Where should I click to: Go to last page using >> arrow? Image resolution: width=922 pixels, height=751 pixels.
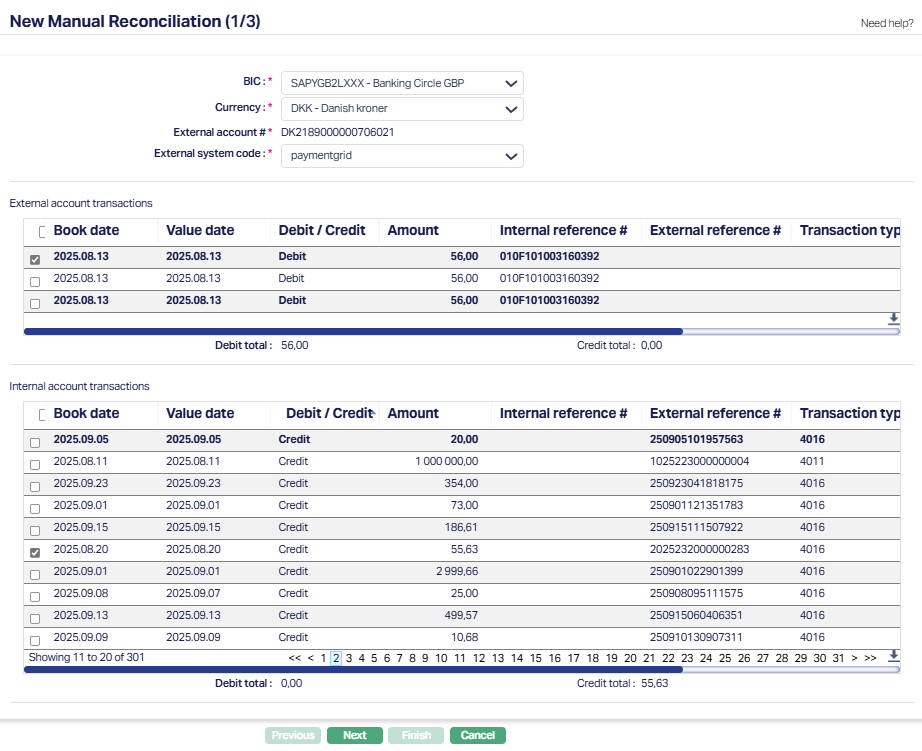tap(870, 658)
